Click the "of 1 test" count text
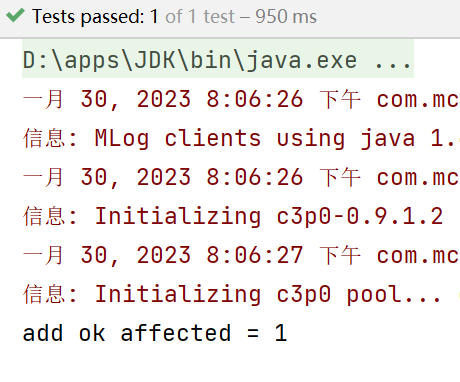This screenshot has height=382, width=460. pyautogui.click(x=200, y=16)
